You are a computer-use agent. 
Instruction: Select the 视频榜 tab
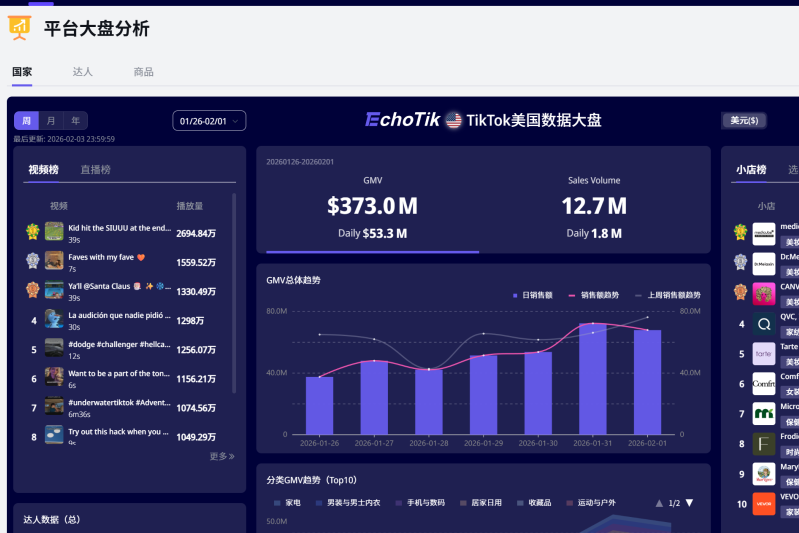pos(43,170)
